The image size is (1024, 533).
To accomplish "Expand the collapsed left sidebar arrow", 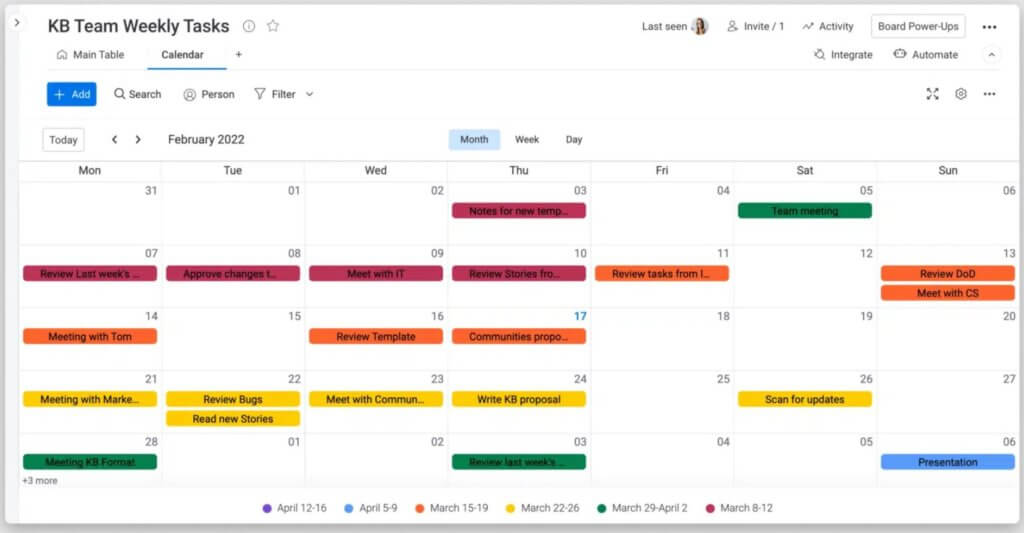I will pos(17,22).
